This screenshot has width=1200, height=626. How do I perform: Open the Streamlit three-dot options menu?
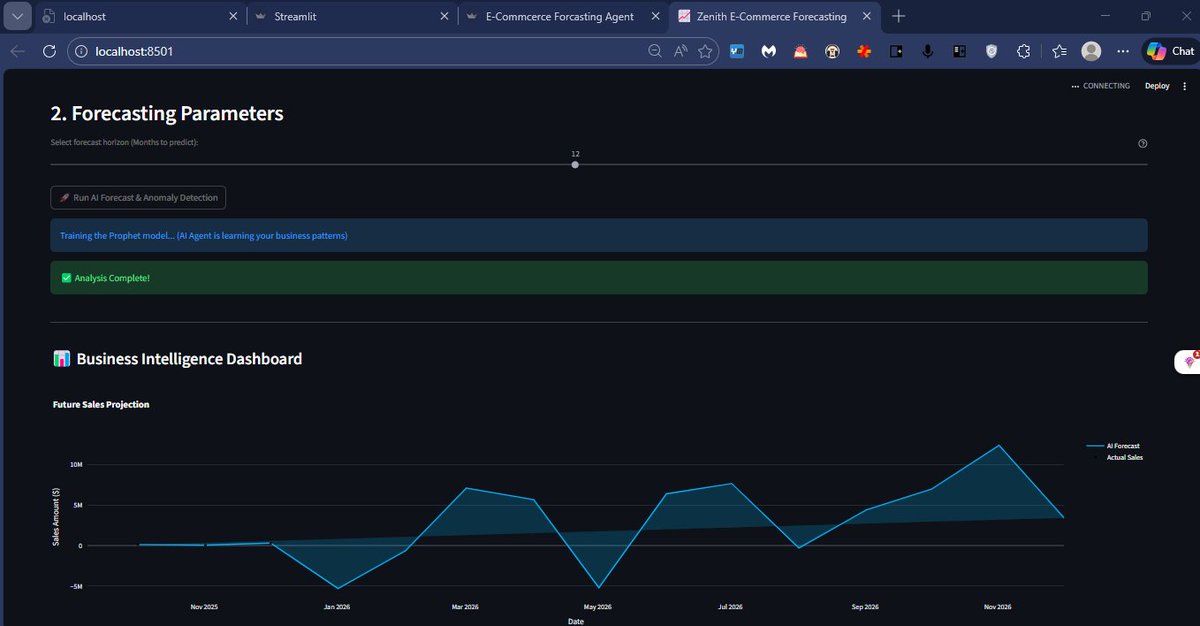pyautogui.click(x=1185, y=86)
